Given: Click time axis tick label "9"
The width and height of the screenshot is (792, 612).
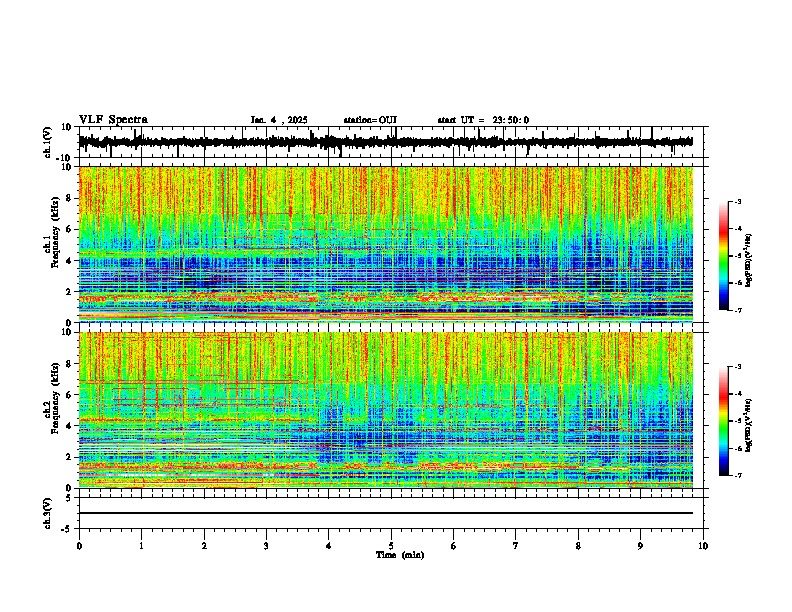Looking at the screenshot, I should [640, 546].
